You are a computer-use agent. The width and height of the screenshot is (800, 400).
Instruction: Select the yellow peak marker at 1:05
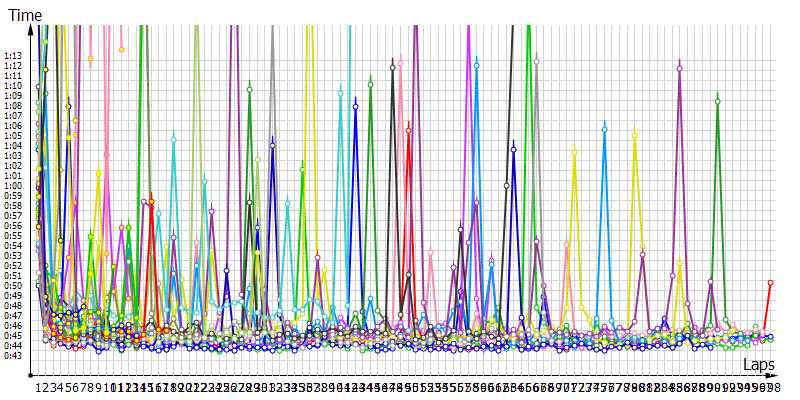pos(634,135)
